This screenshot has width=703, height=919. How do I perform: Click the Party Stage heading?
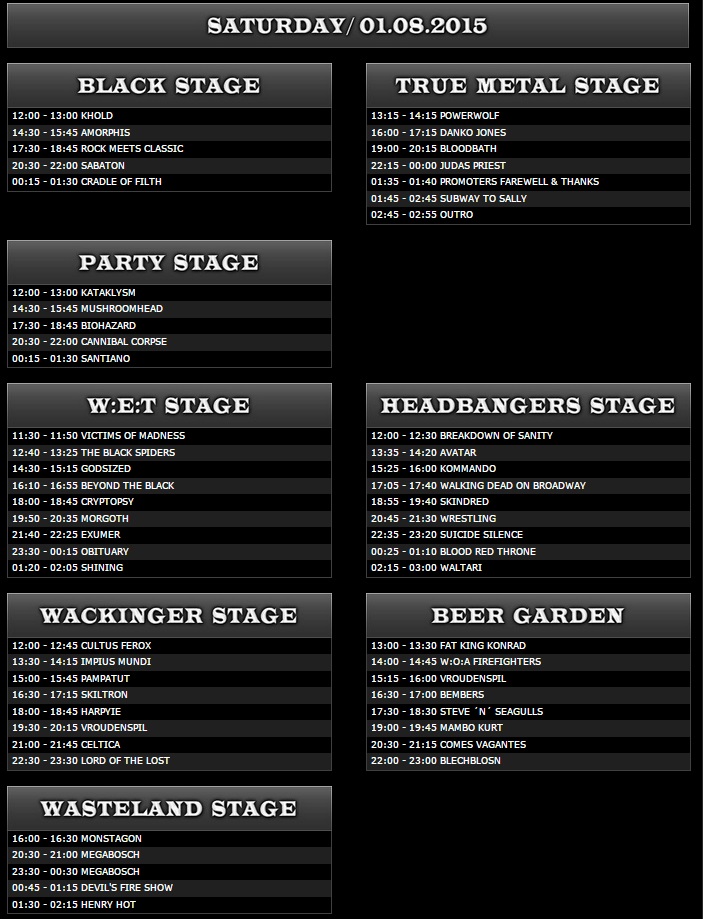169,263
